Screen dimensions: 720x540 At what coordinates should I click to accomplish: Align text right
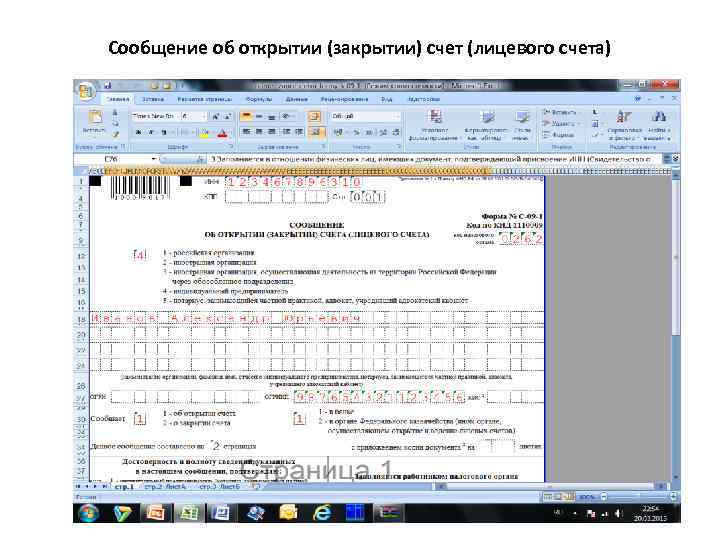(x=271, y=132)
